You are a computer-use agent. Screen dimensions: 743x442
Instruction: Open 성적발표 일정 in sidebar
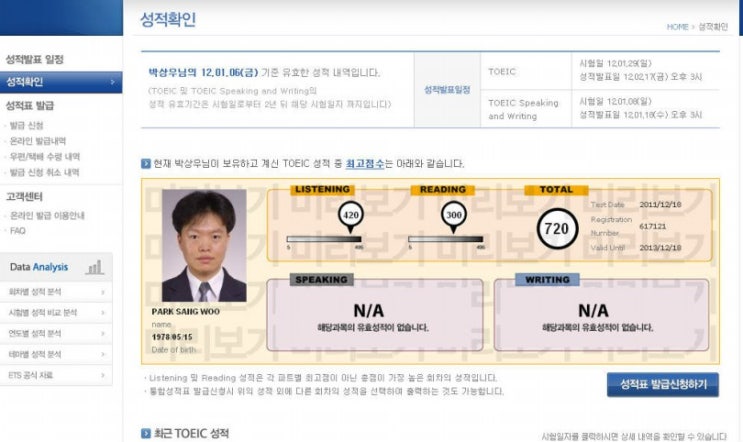pyautogui.click(x=34, y=60)
